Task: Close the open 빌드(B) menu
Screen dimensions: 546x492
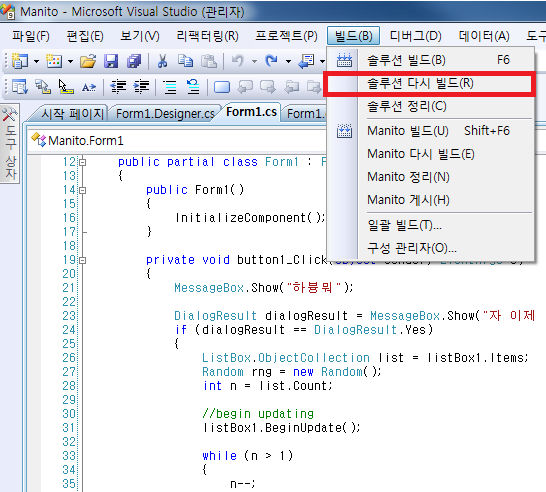Action: (x=353, y=36)
